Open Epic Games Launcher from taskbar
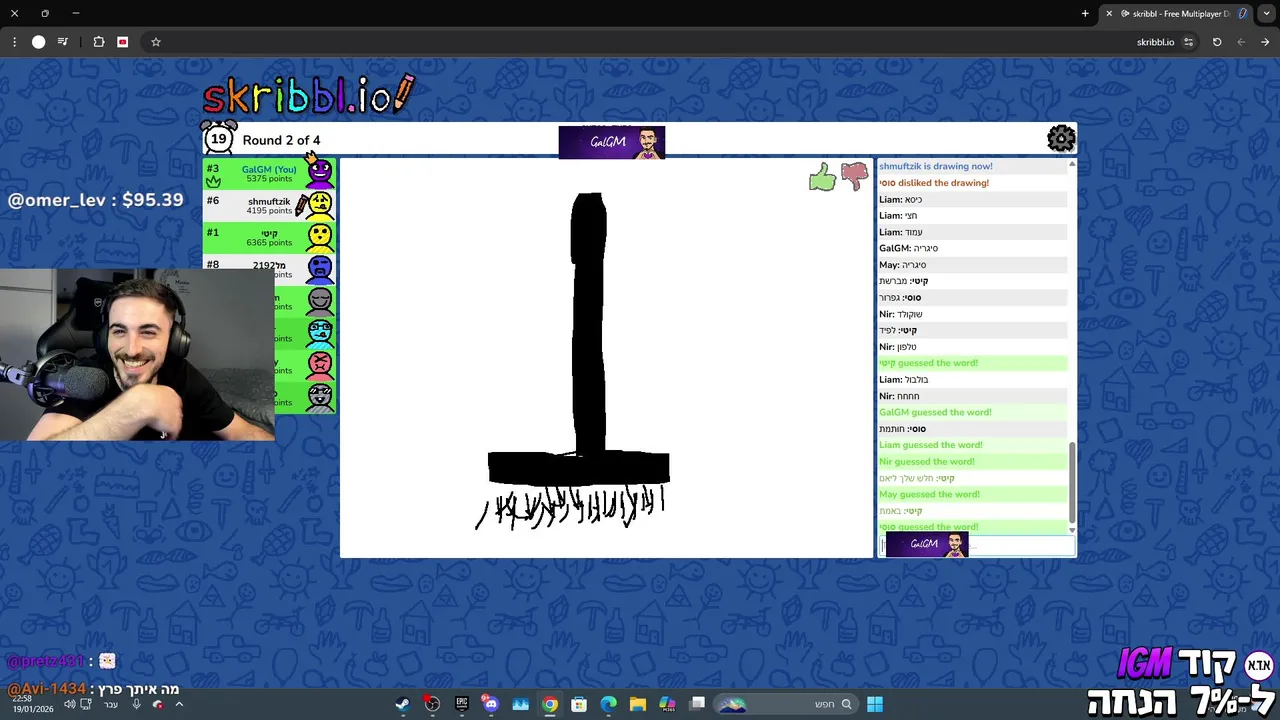The image size is (1280, 720). coord(461,704)
